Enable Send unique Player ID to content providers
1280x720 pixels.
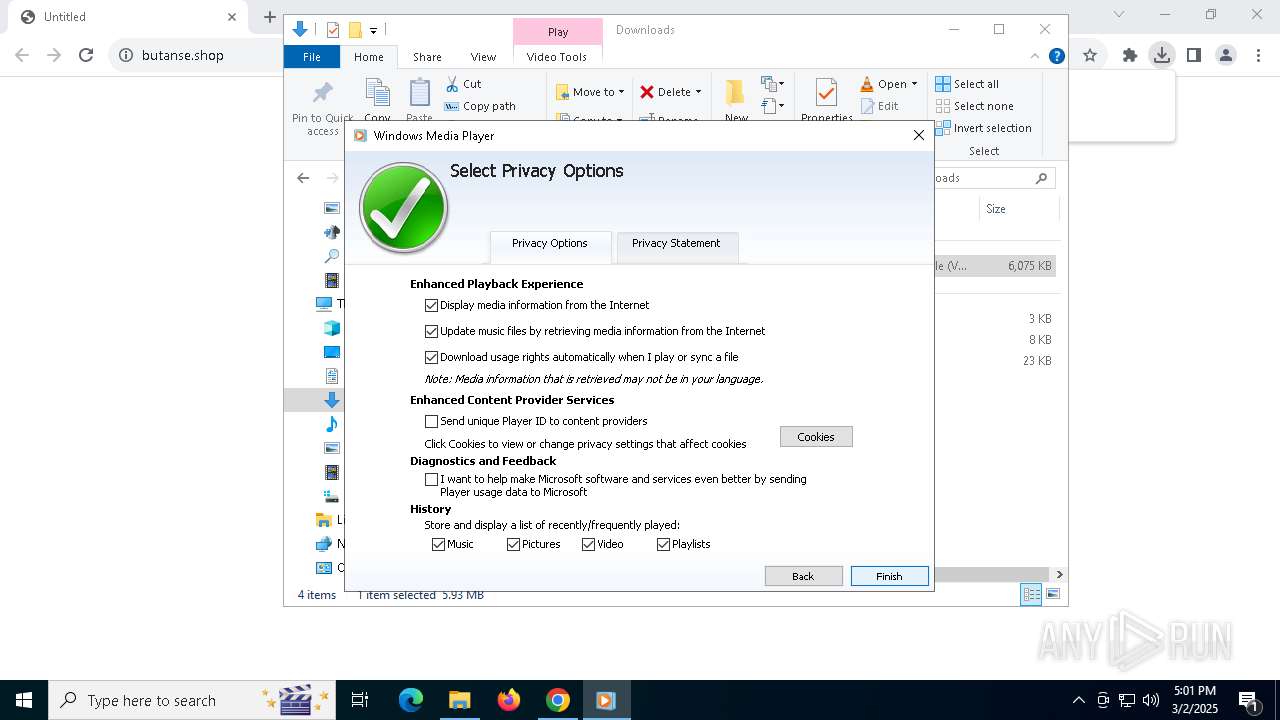[432, 421]
